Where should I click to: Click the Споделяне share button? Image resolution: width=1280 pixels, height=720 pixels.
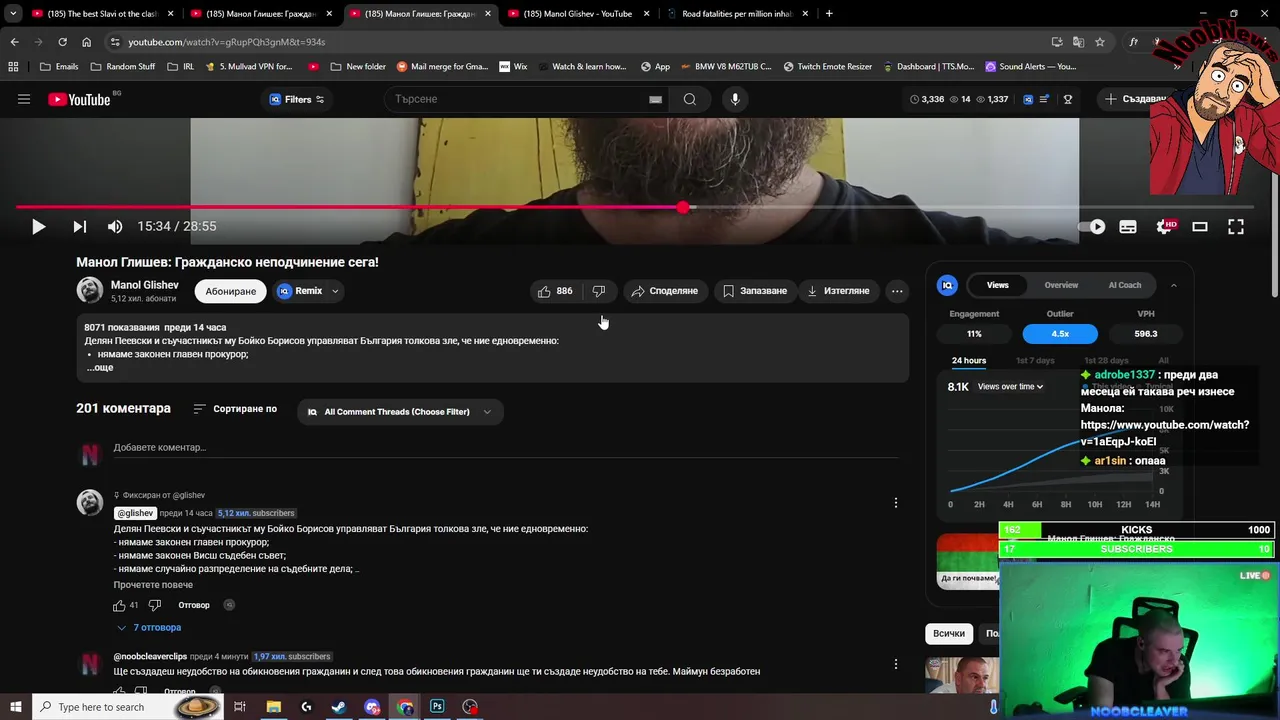pos(664,291)
